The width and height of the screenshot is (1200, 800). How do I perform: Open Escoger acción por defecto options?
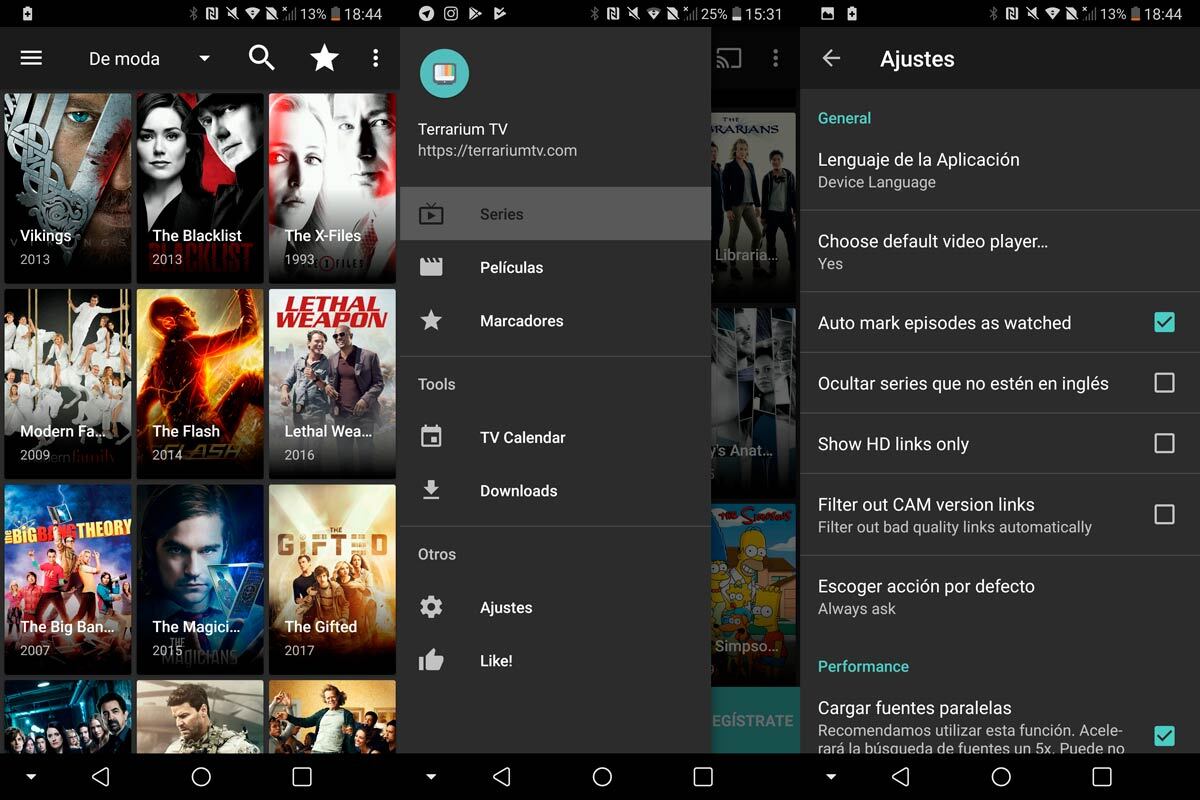pos(926,596)
